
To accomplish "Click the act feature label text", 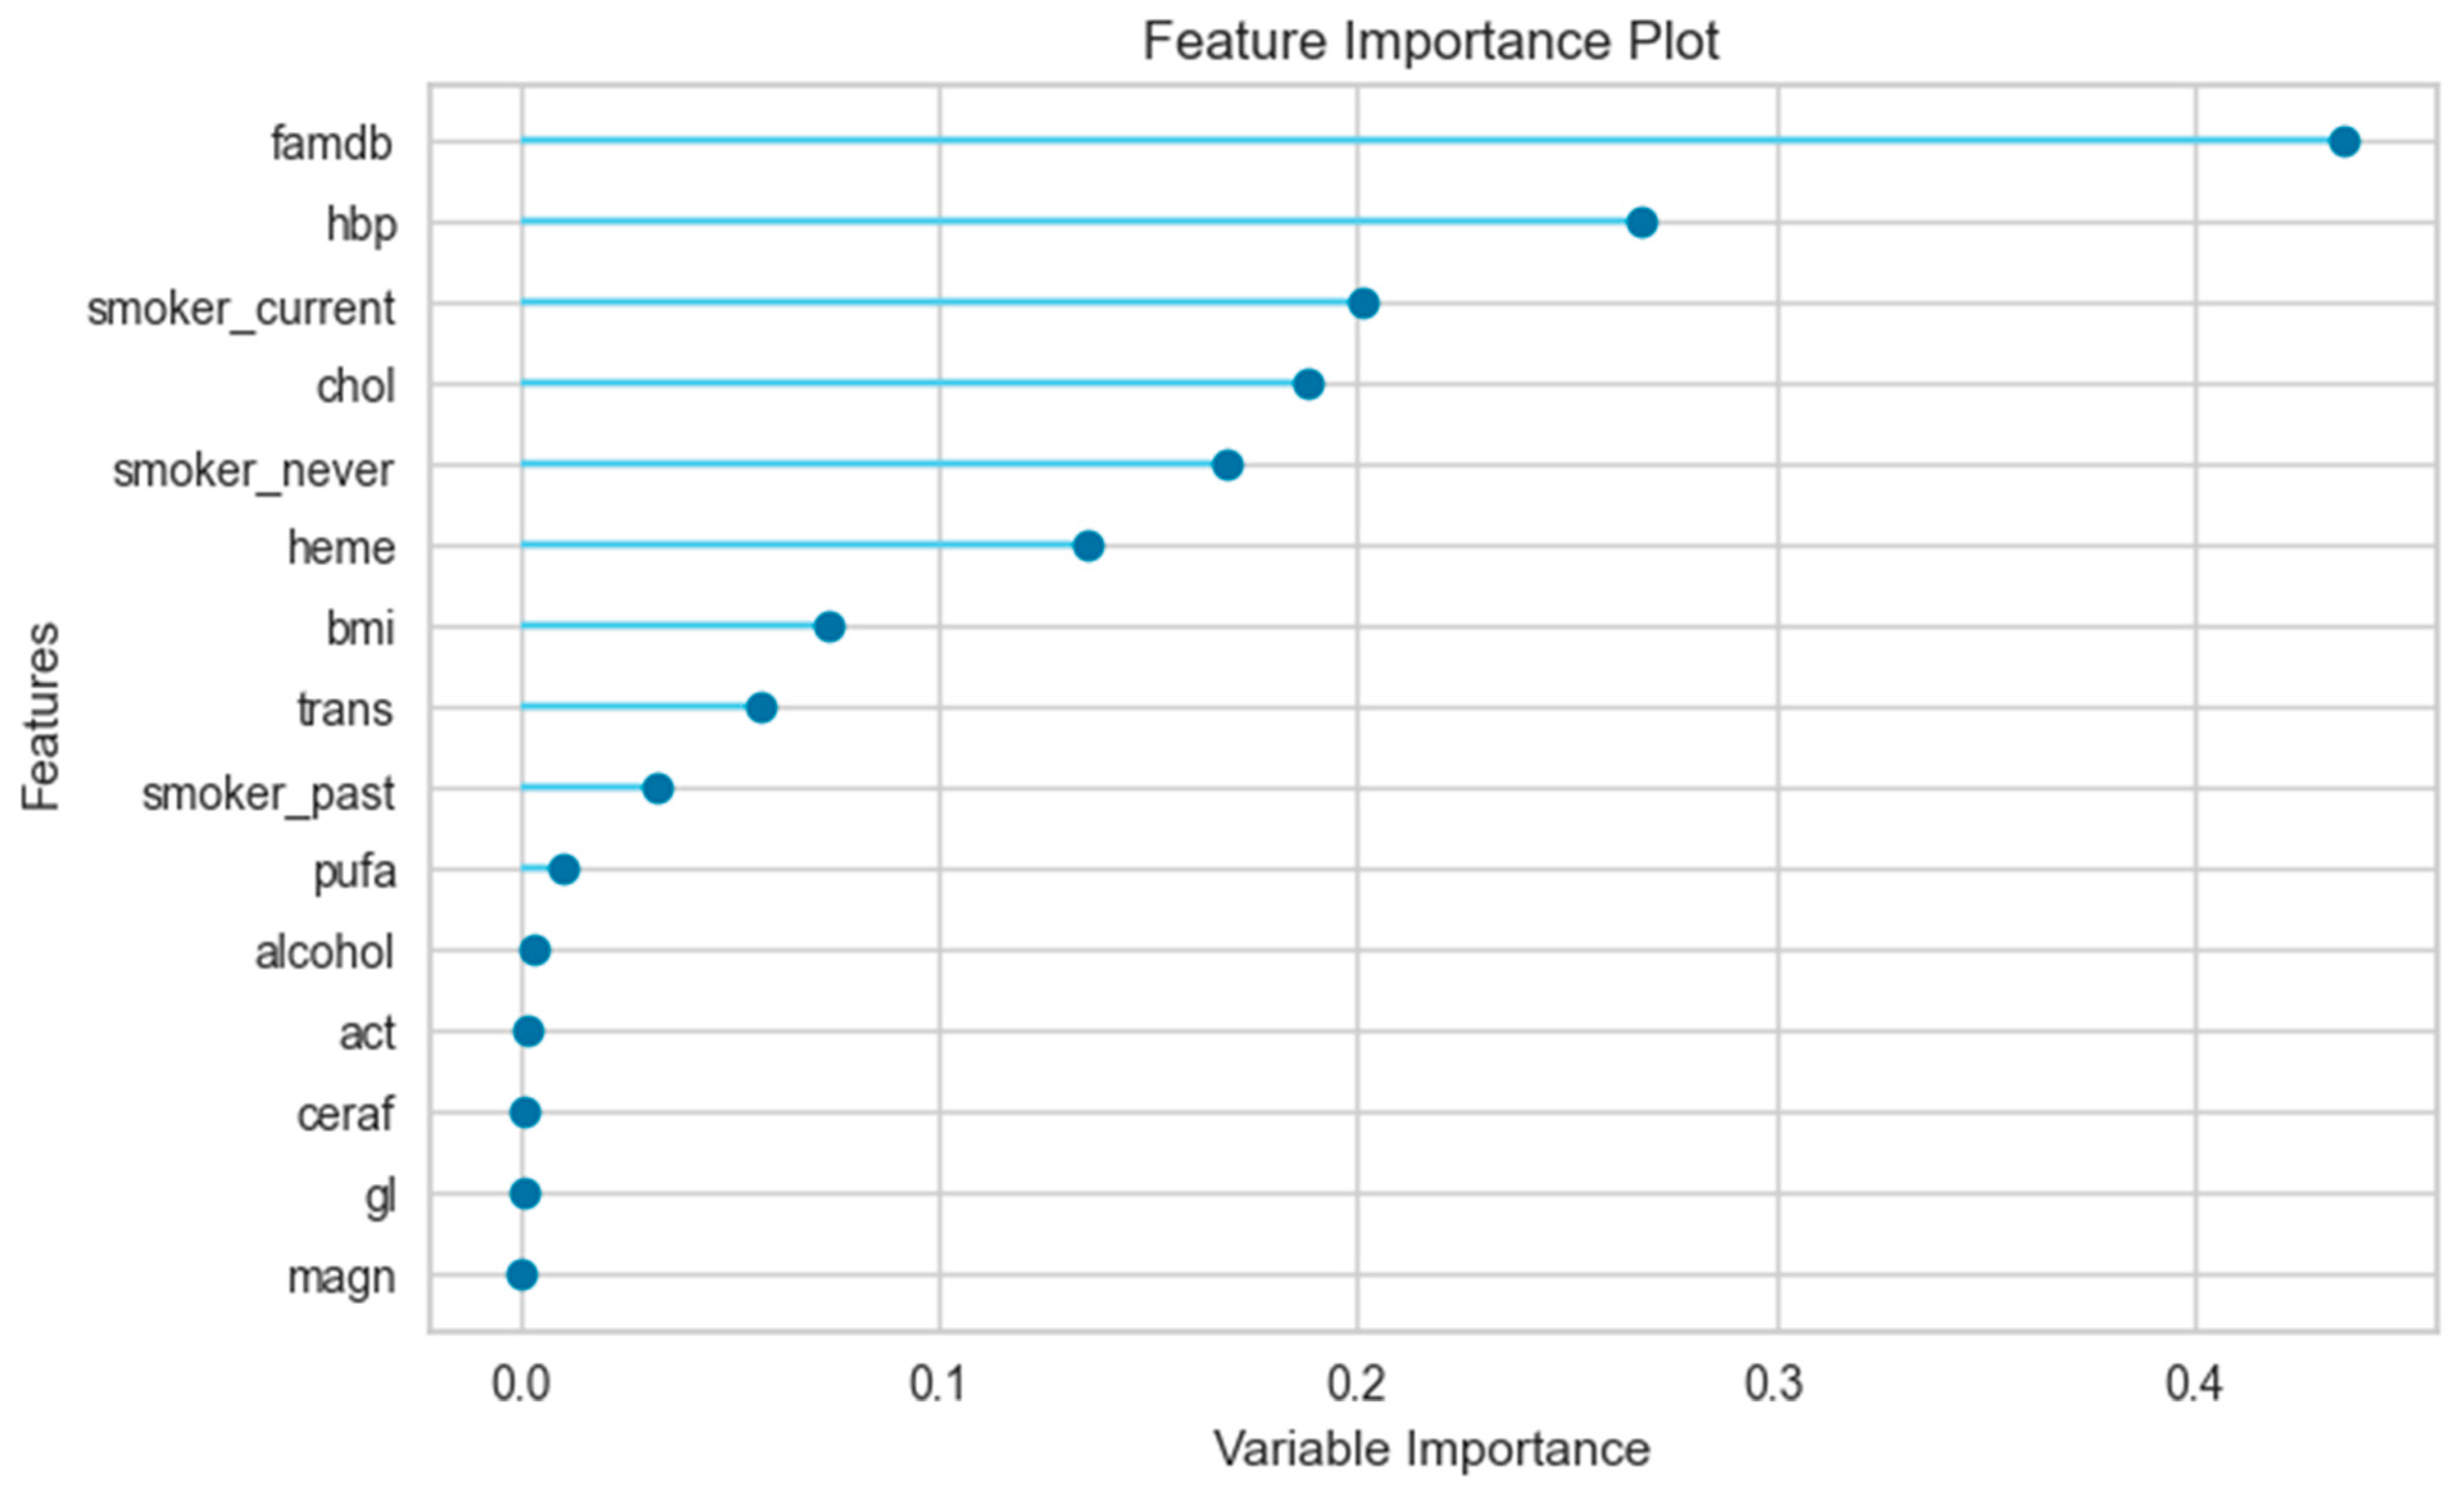I will click(367, 1033).
